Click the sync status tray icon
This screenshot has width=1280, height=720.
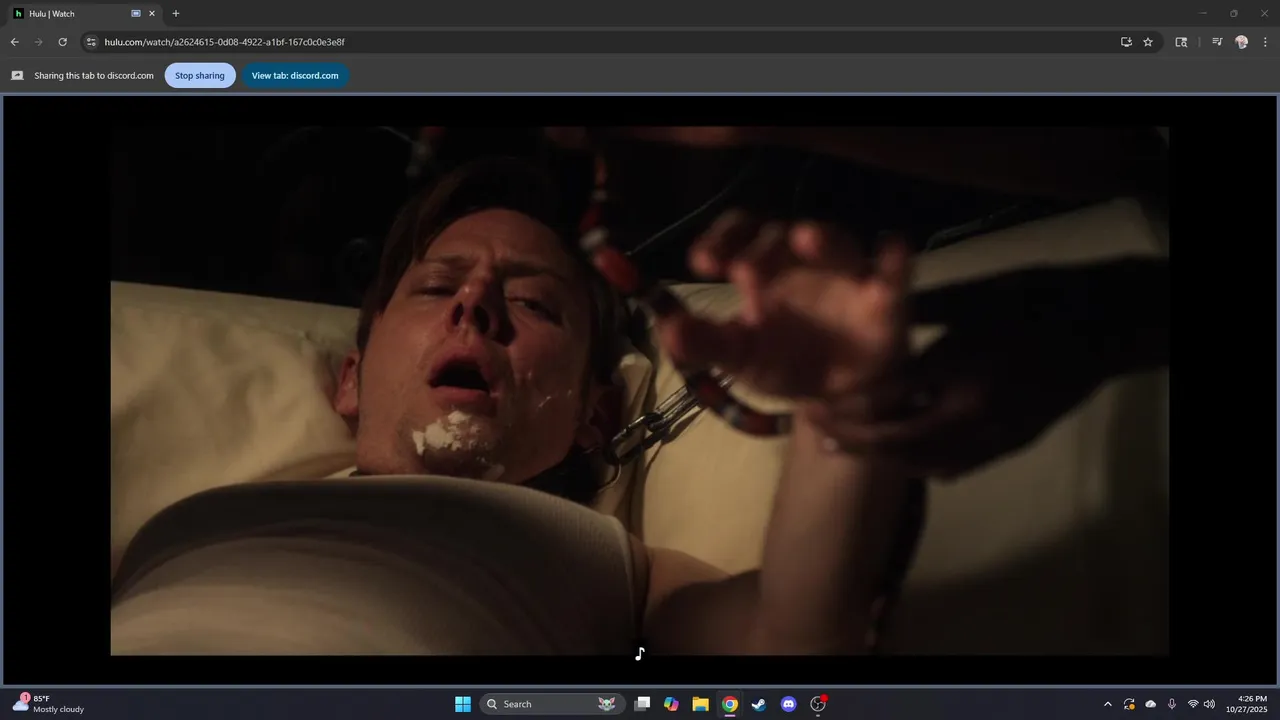click(1129, 704)
